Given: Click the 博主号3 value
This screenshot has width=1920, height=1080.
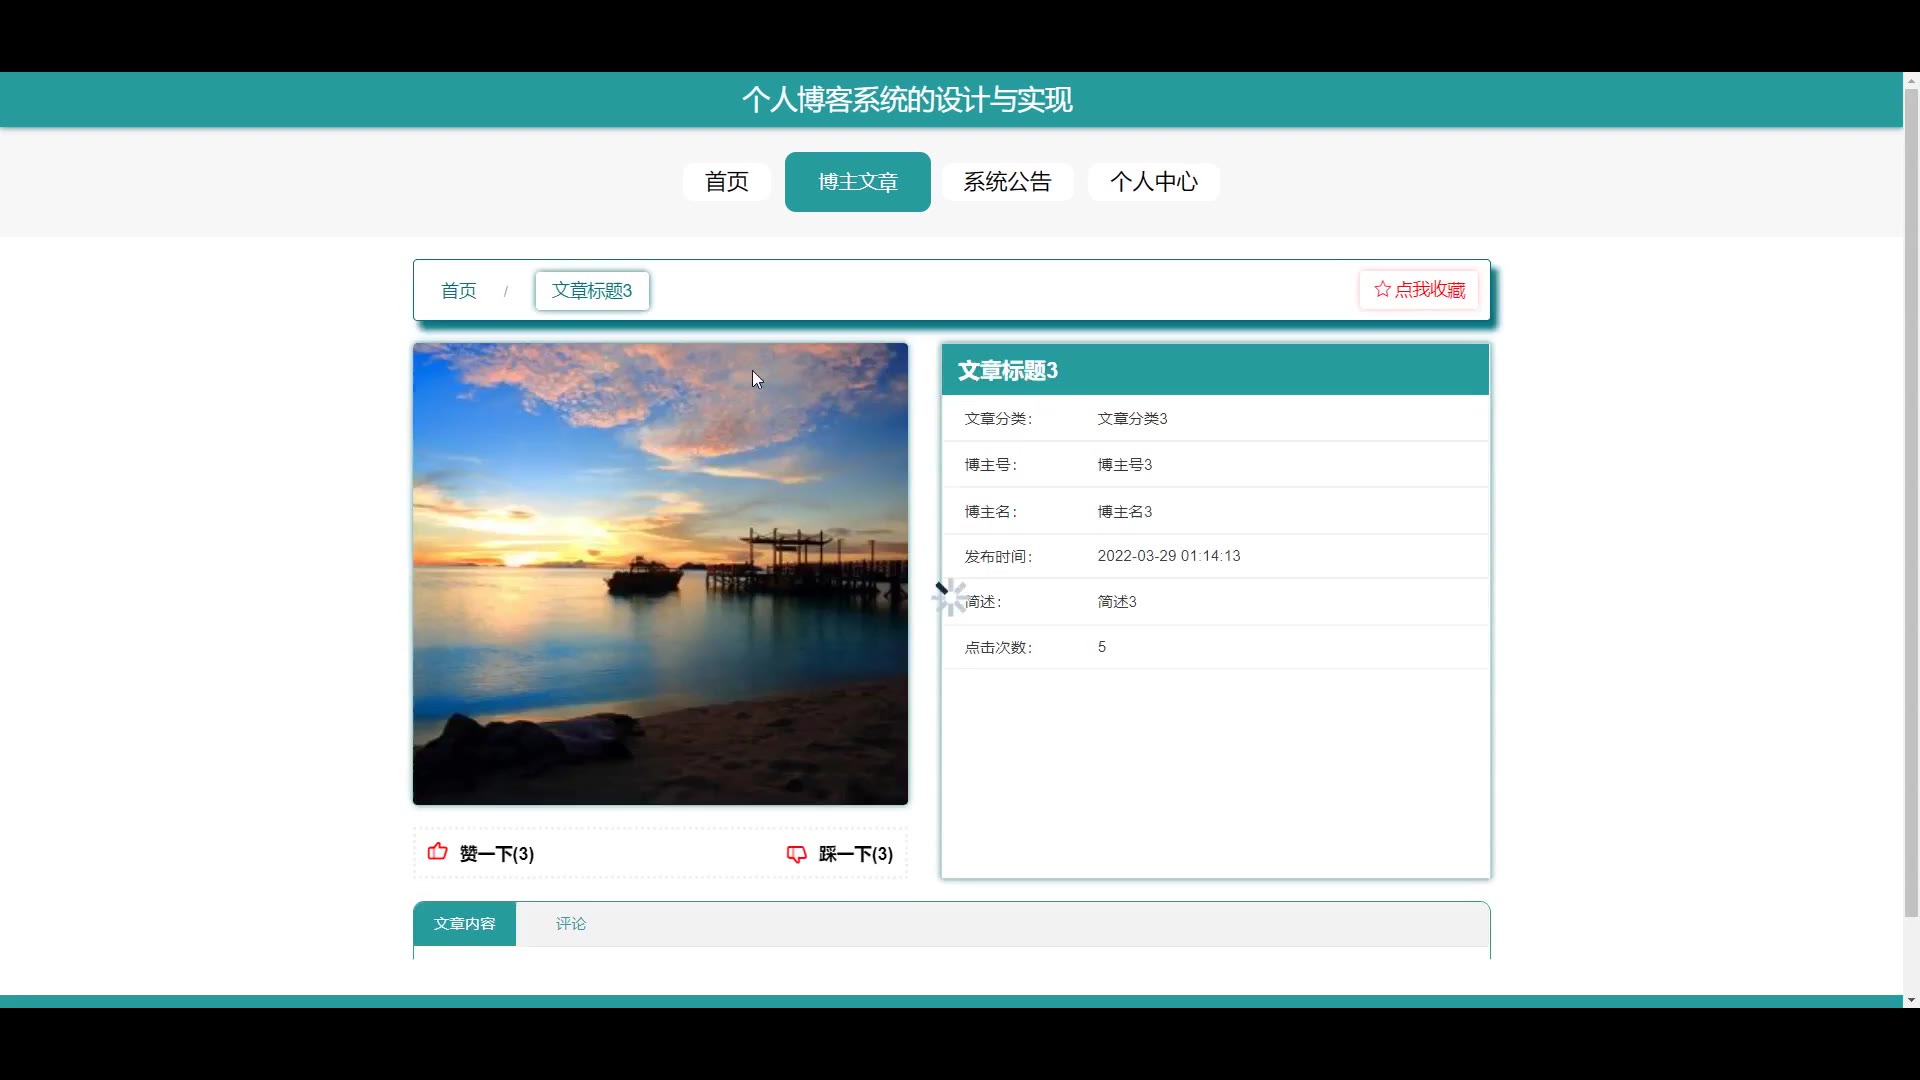Looking at the screenshot, I should [x=1125, y=465].
